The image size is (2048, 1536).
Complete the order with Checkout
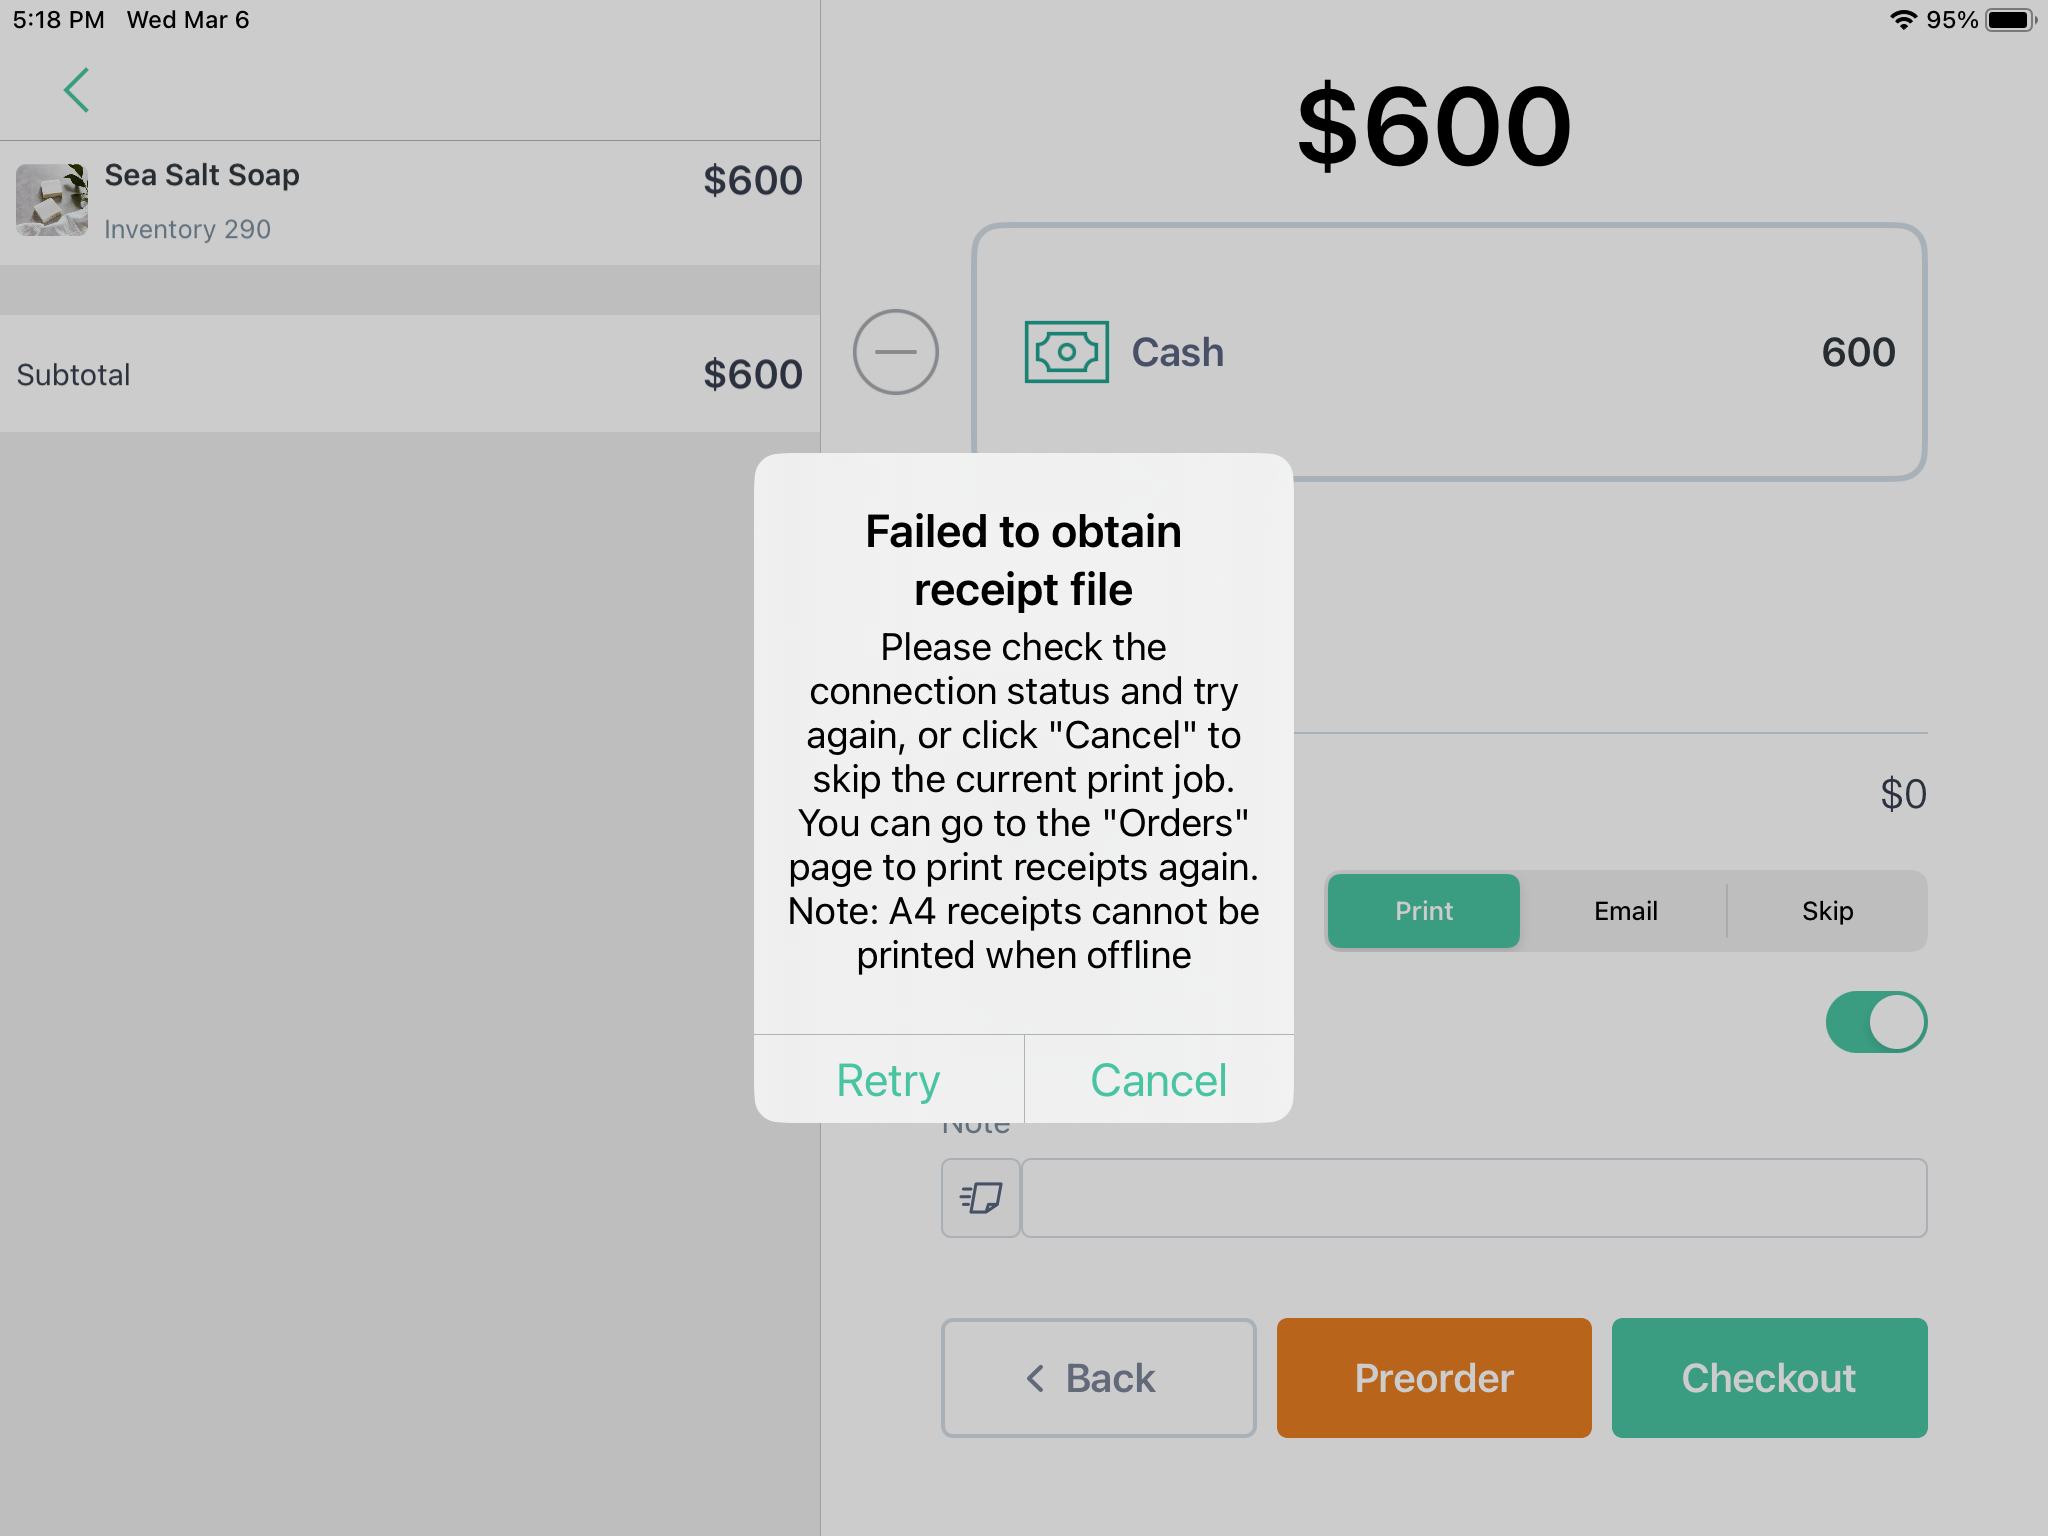pyautogui.click(x=1769, y=1378)
